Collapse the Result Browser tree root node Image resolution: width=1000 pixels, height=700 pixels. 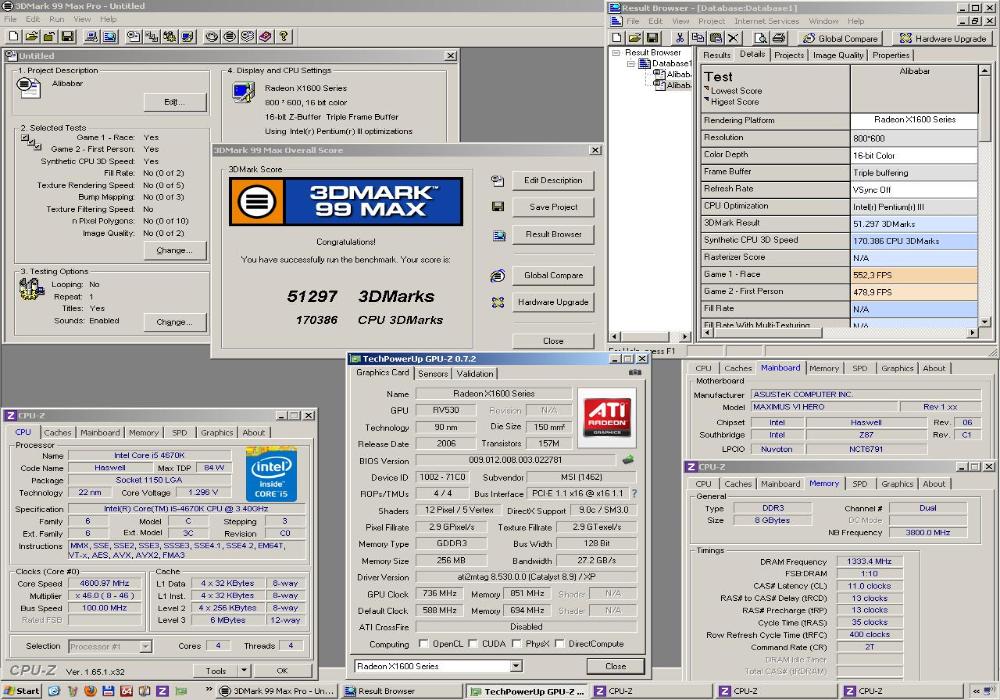click(x=616, y=53)
